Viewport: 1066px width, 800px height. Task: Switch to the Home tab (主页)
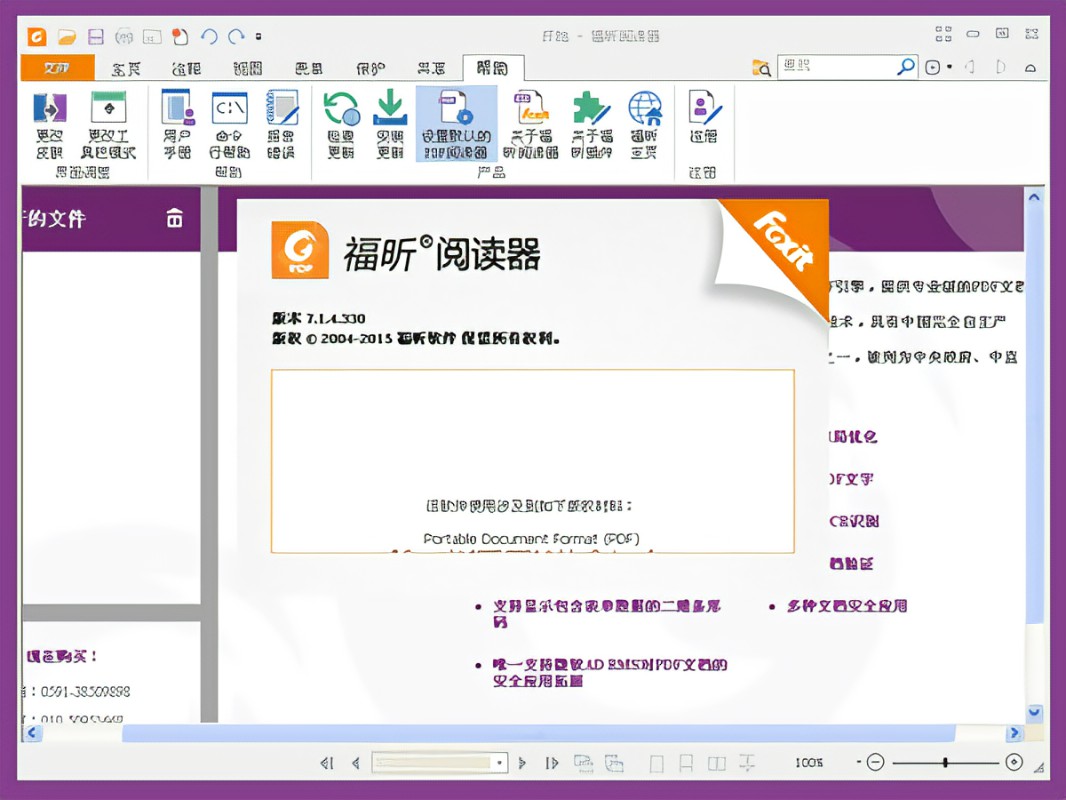click(x=126, y=69)
